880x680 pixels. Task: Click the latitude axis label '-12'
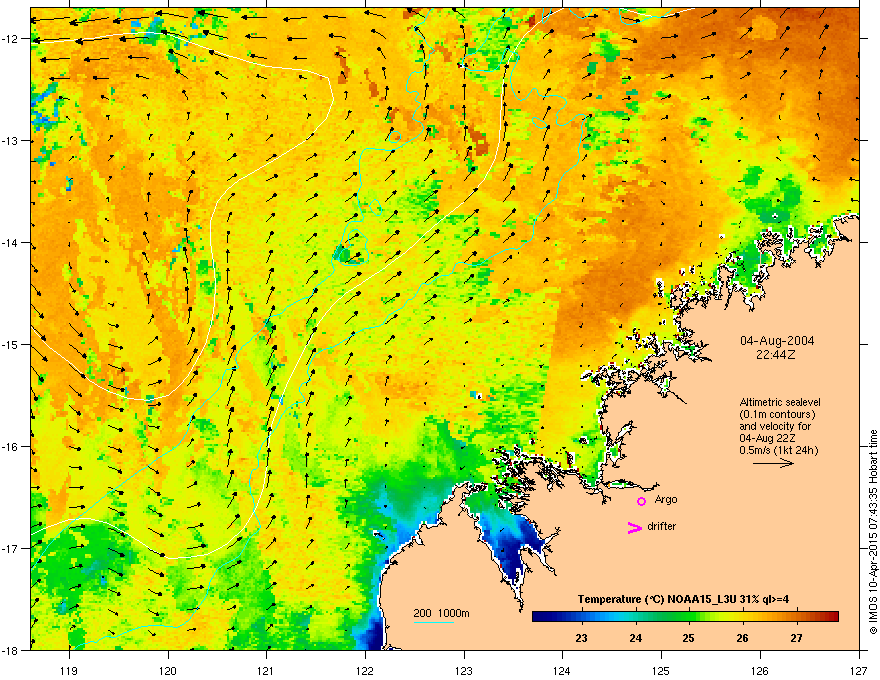[x=10, y=39]
